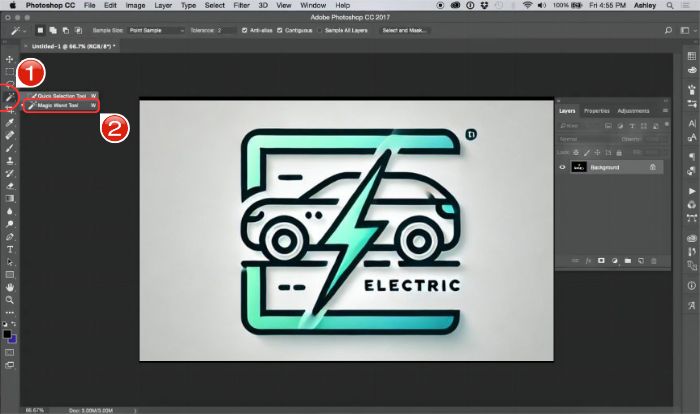Create a new group folder icon
Screen dimensions: 700x414
point(628,261)
